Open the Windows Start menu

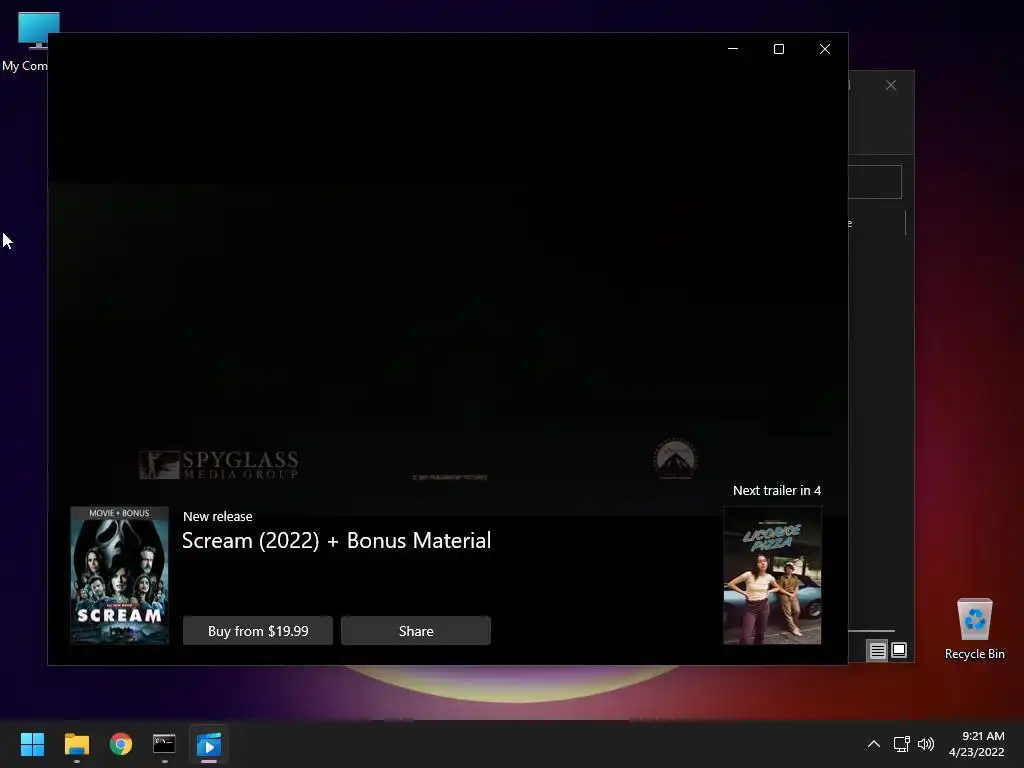(32, 744)
